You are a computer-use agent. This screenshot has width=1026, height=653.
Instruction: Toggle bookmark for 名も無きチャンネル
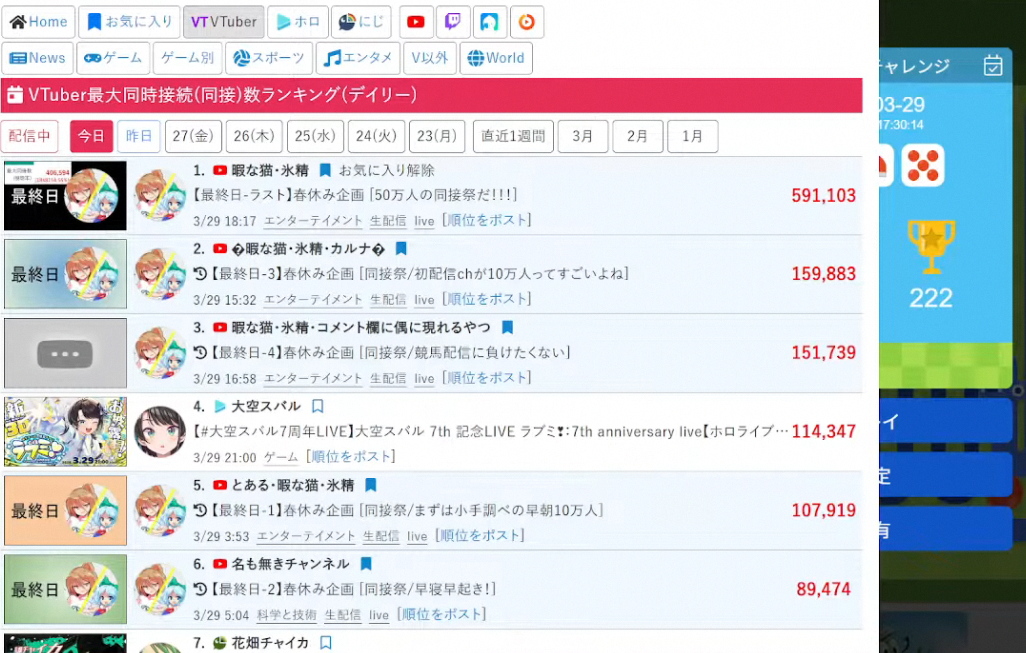click(366, 564)
